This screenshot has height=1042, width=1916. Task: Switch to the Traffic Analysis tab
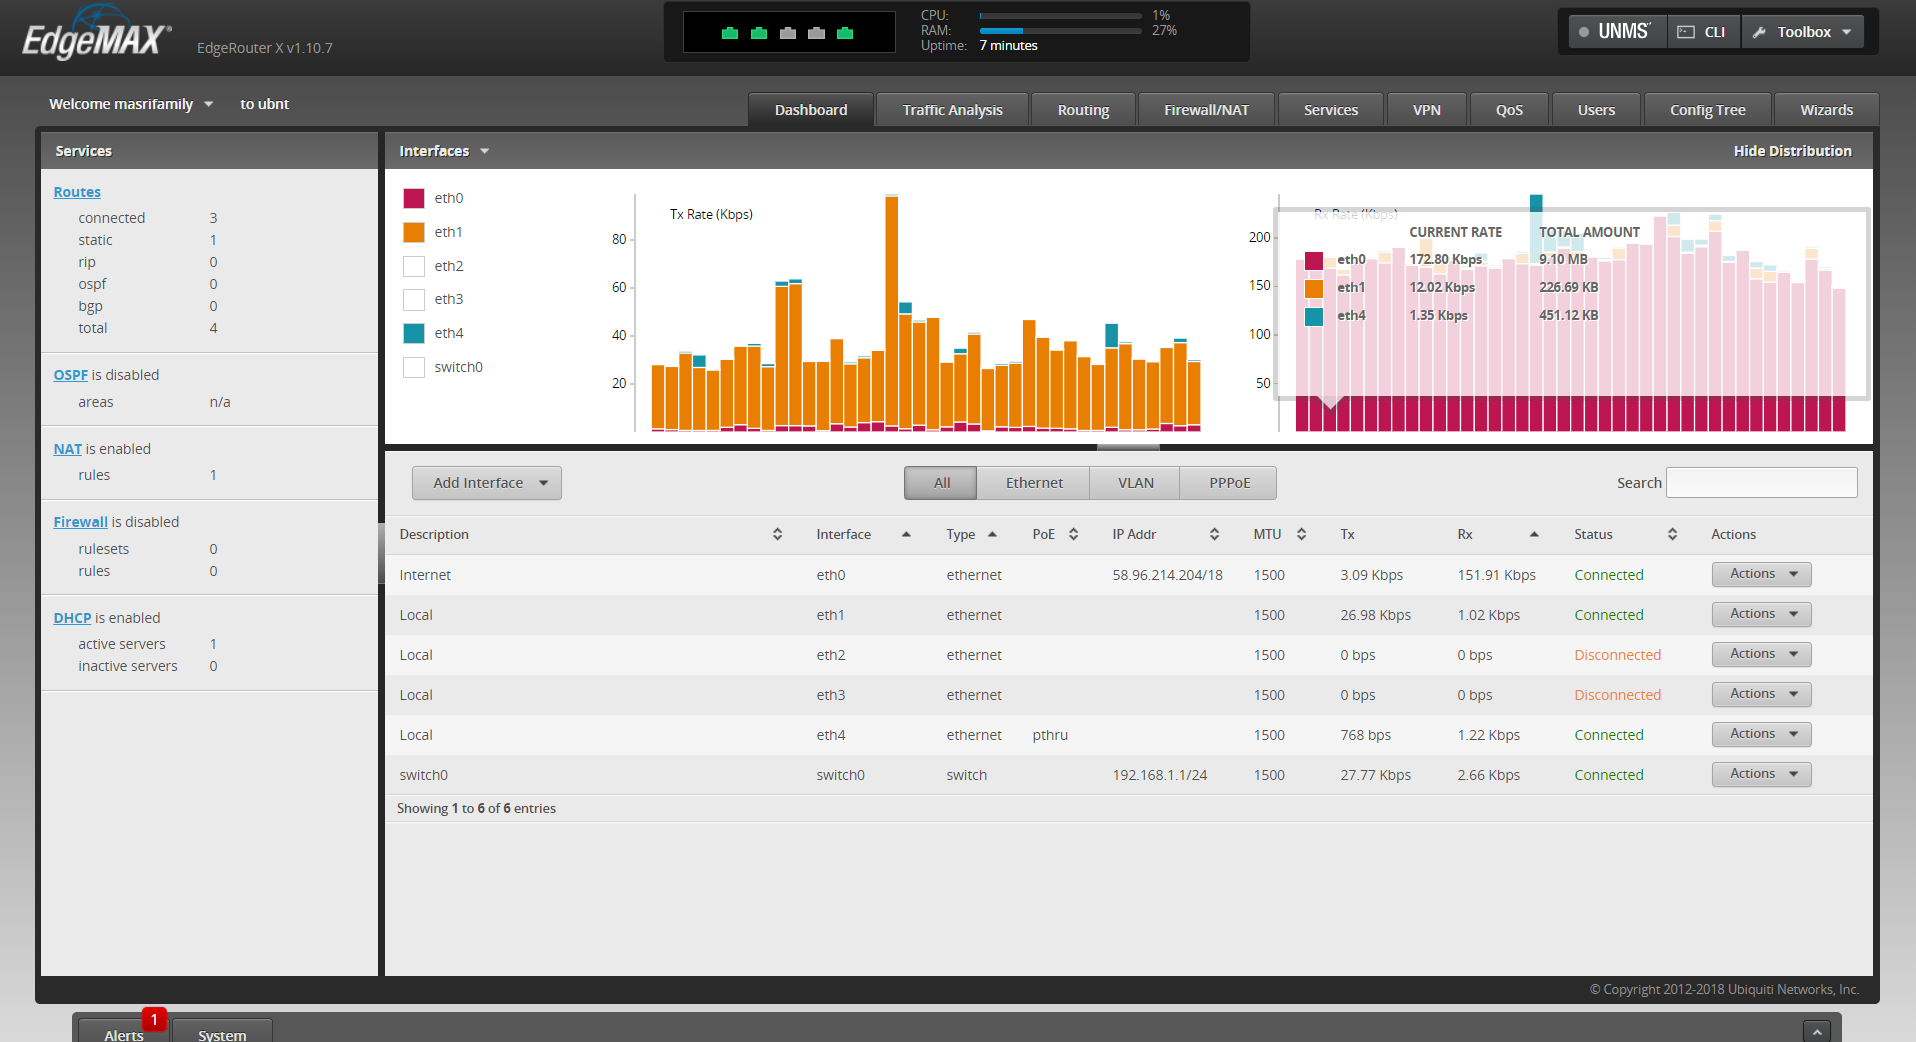(952, 110)
